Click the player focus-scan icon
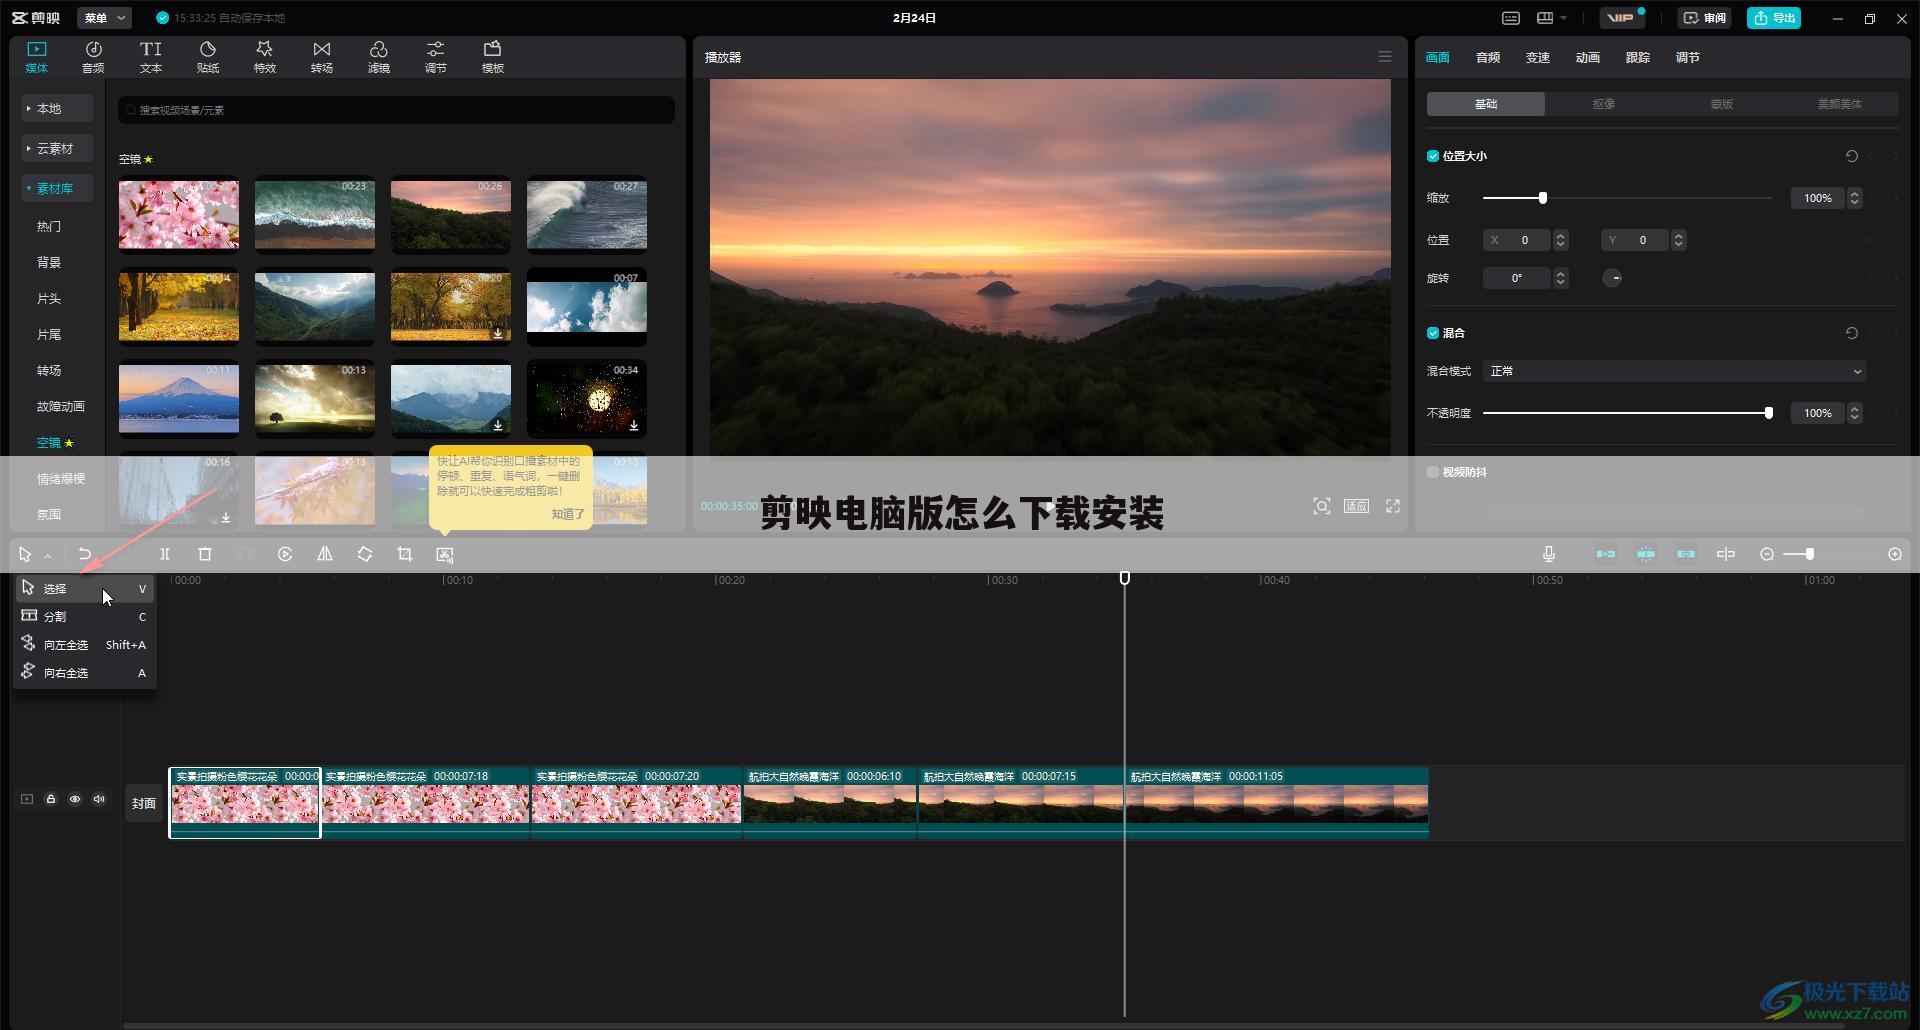This screenshot has width=1920, height=1030. pos(1322,506)
